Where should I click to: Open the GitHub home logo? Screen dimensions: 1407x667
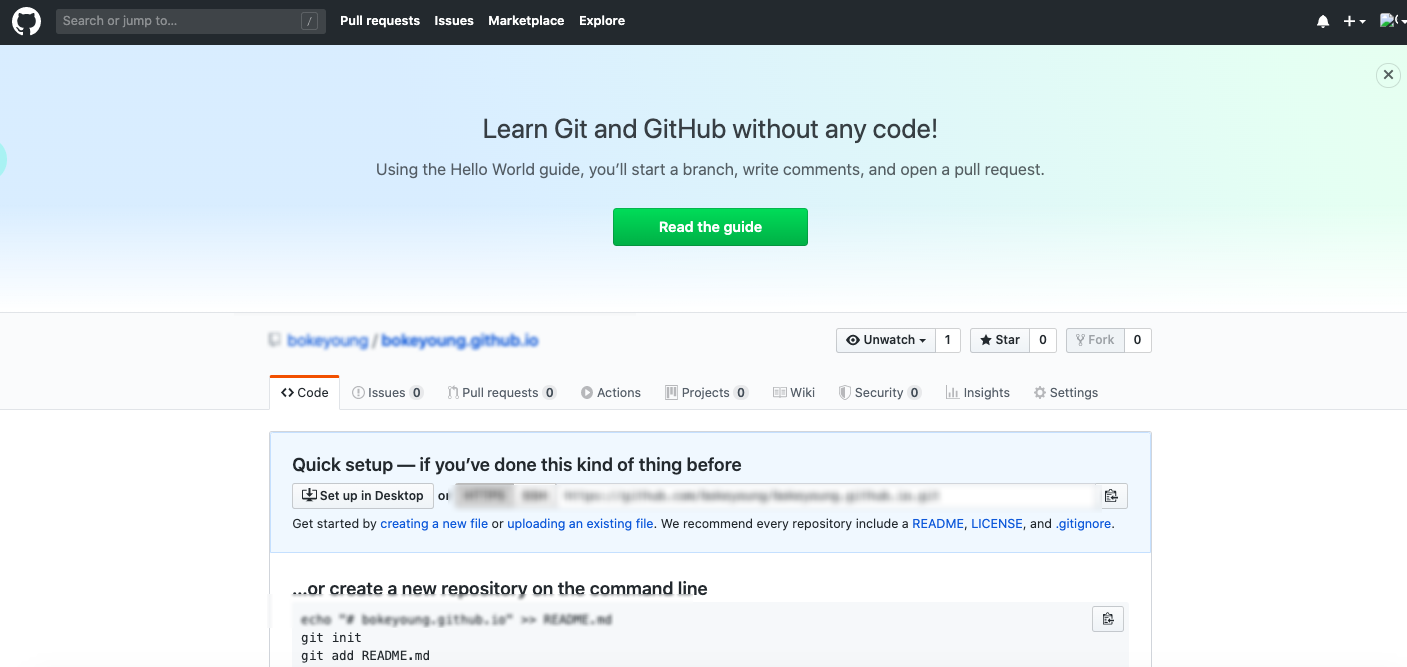tap(26, 21)
